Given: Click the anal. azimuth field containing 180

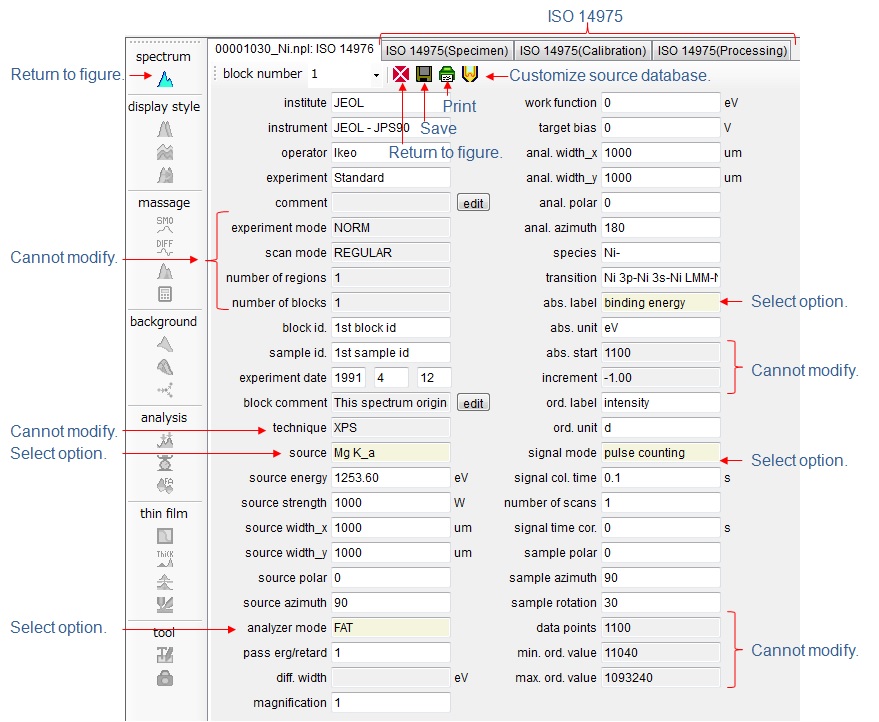Looking at the screenshot, I should (660, 228).
